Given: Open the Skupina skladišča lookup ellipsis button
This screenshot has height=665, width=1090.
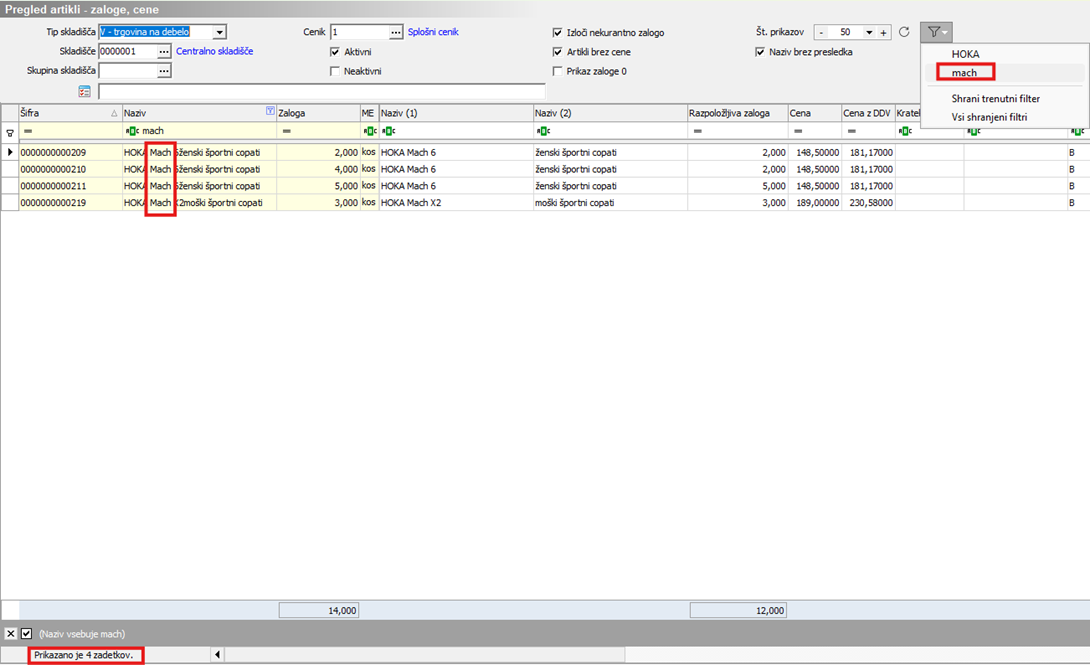Looking at the screenshot, I should click(x=163, y=71).
